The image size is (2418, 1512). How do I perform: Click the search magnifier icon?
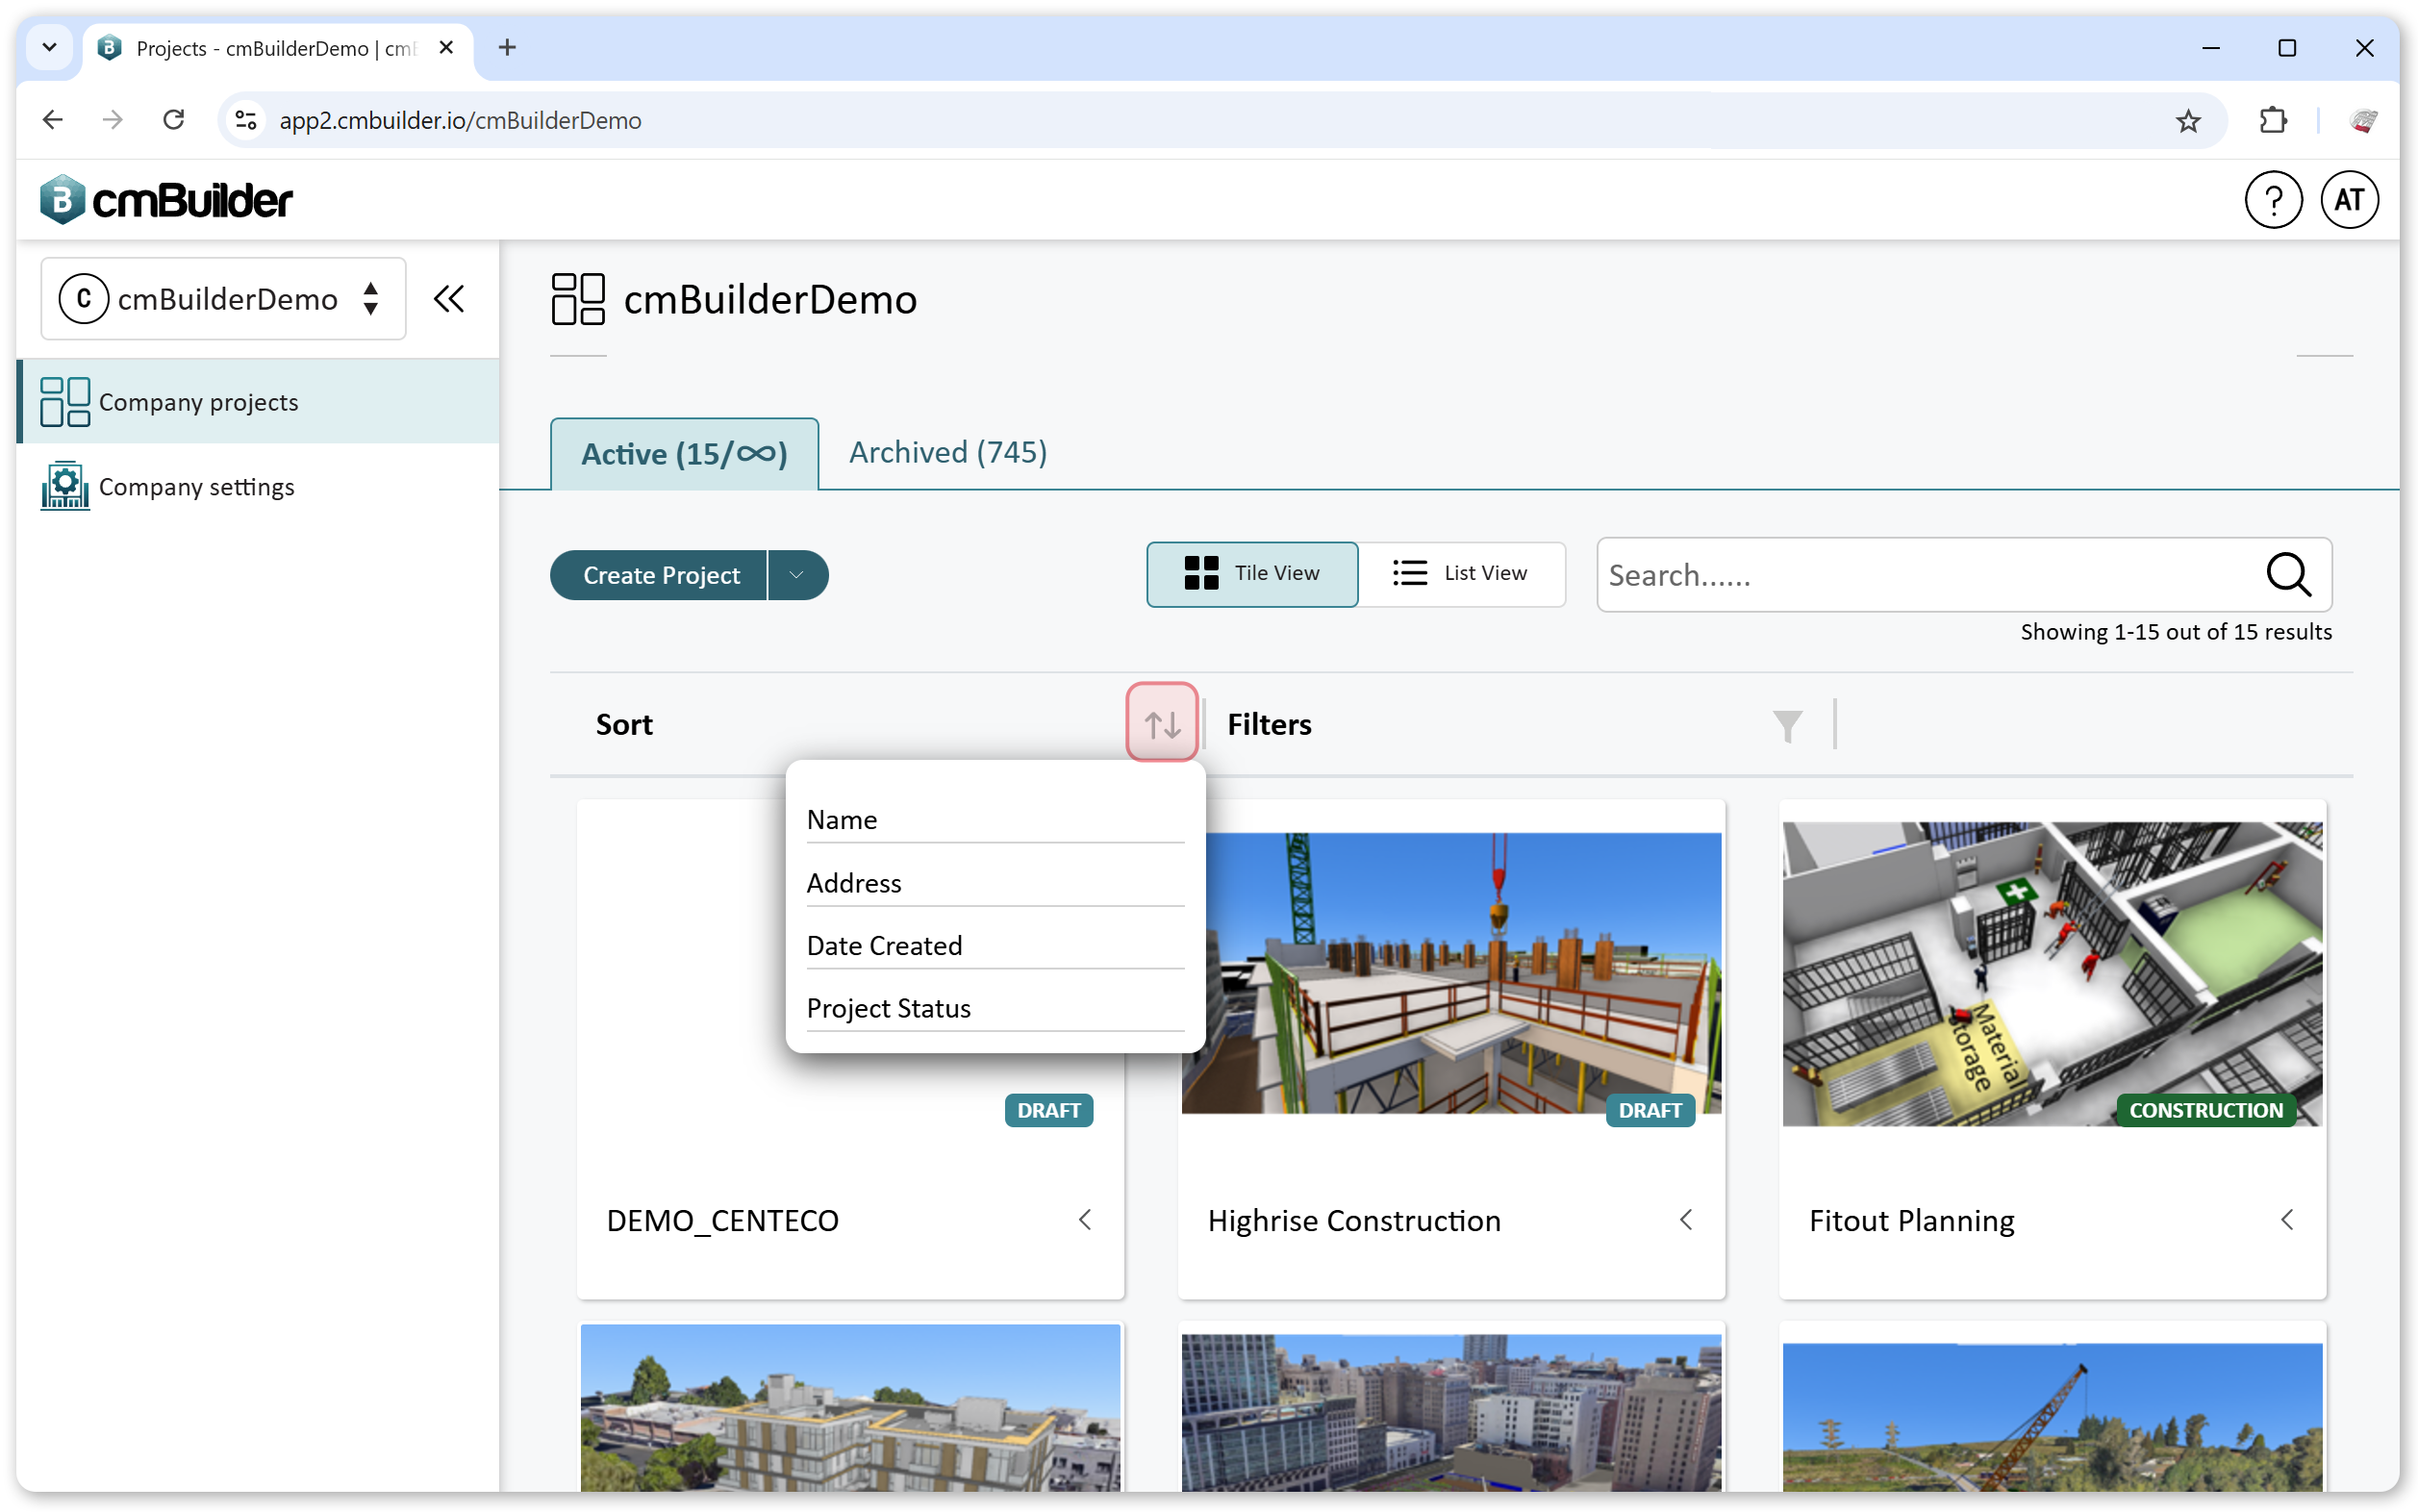[2288, 575]
